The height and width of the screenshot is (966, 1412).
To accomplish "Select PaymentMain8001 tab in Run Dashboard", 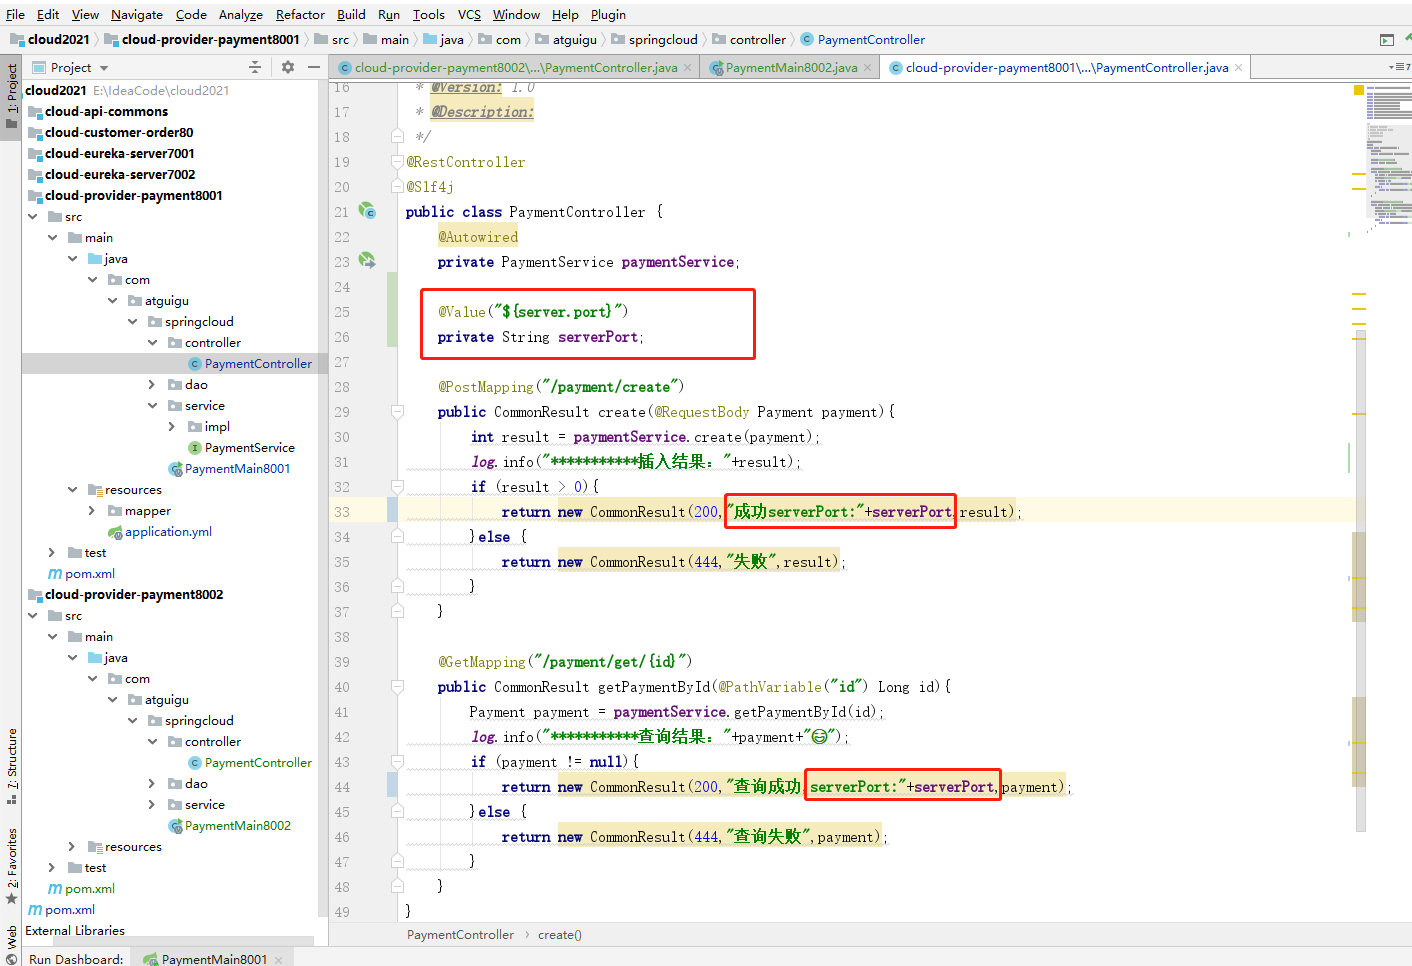I will [x=214, y=959].
